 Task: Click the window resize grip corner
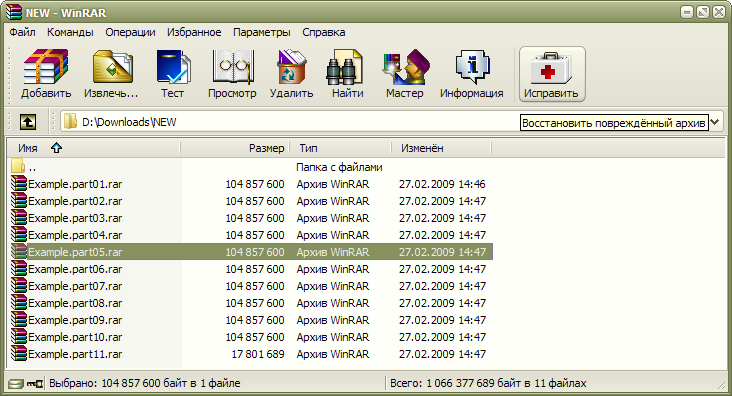[x=722, y=385]
